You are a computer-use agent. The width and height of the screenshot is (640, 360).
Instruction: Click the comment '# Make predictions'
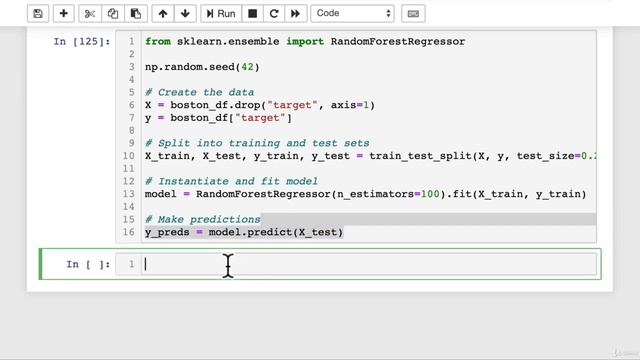[x=203, y=220]
